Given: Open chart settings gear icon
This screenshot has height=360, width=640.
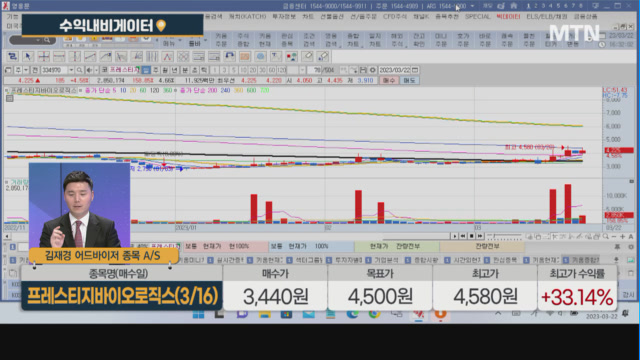Looking at the screenshot, I should pyautogui.click(x=372, y=70).
